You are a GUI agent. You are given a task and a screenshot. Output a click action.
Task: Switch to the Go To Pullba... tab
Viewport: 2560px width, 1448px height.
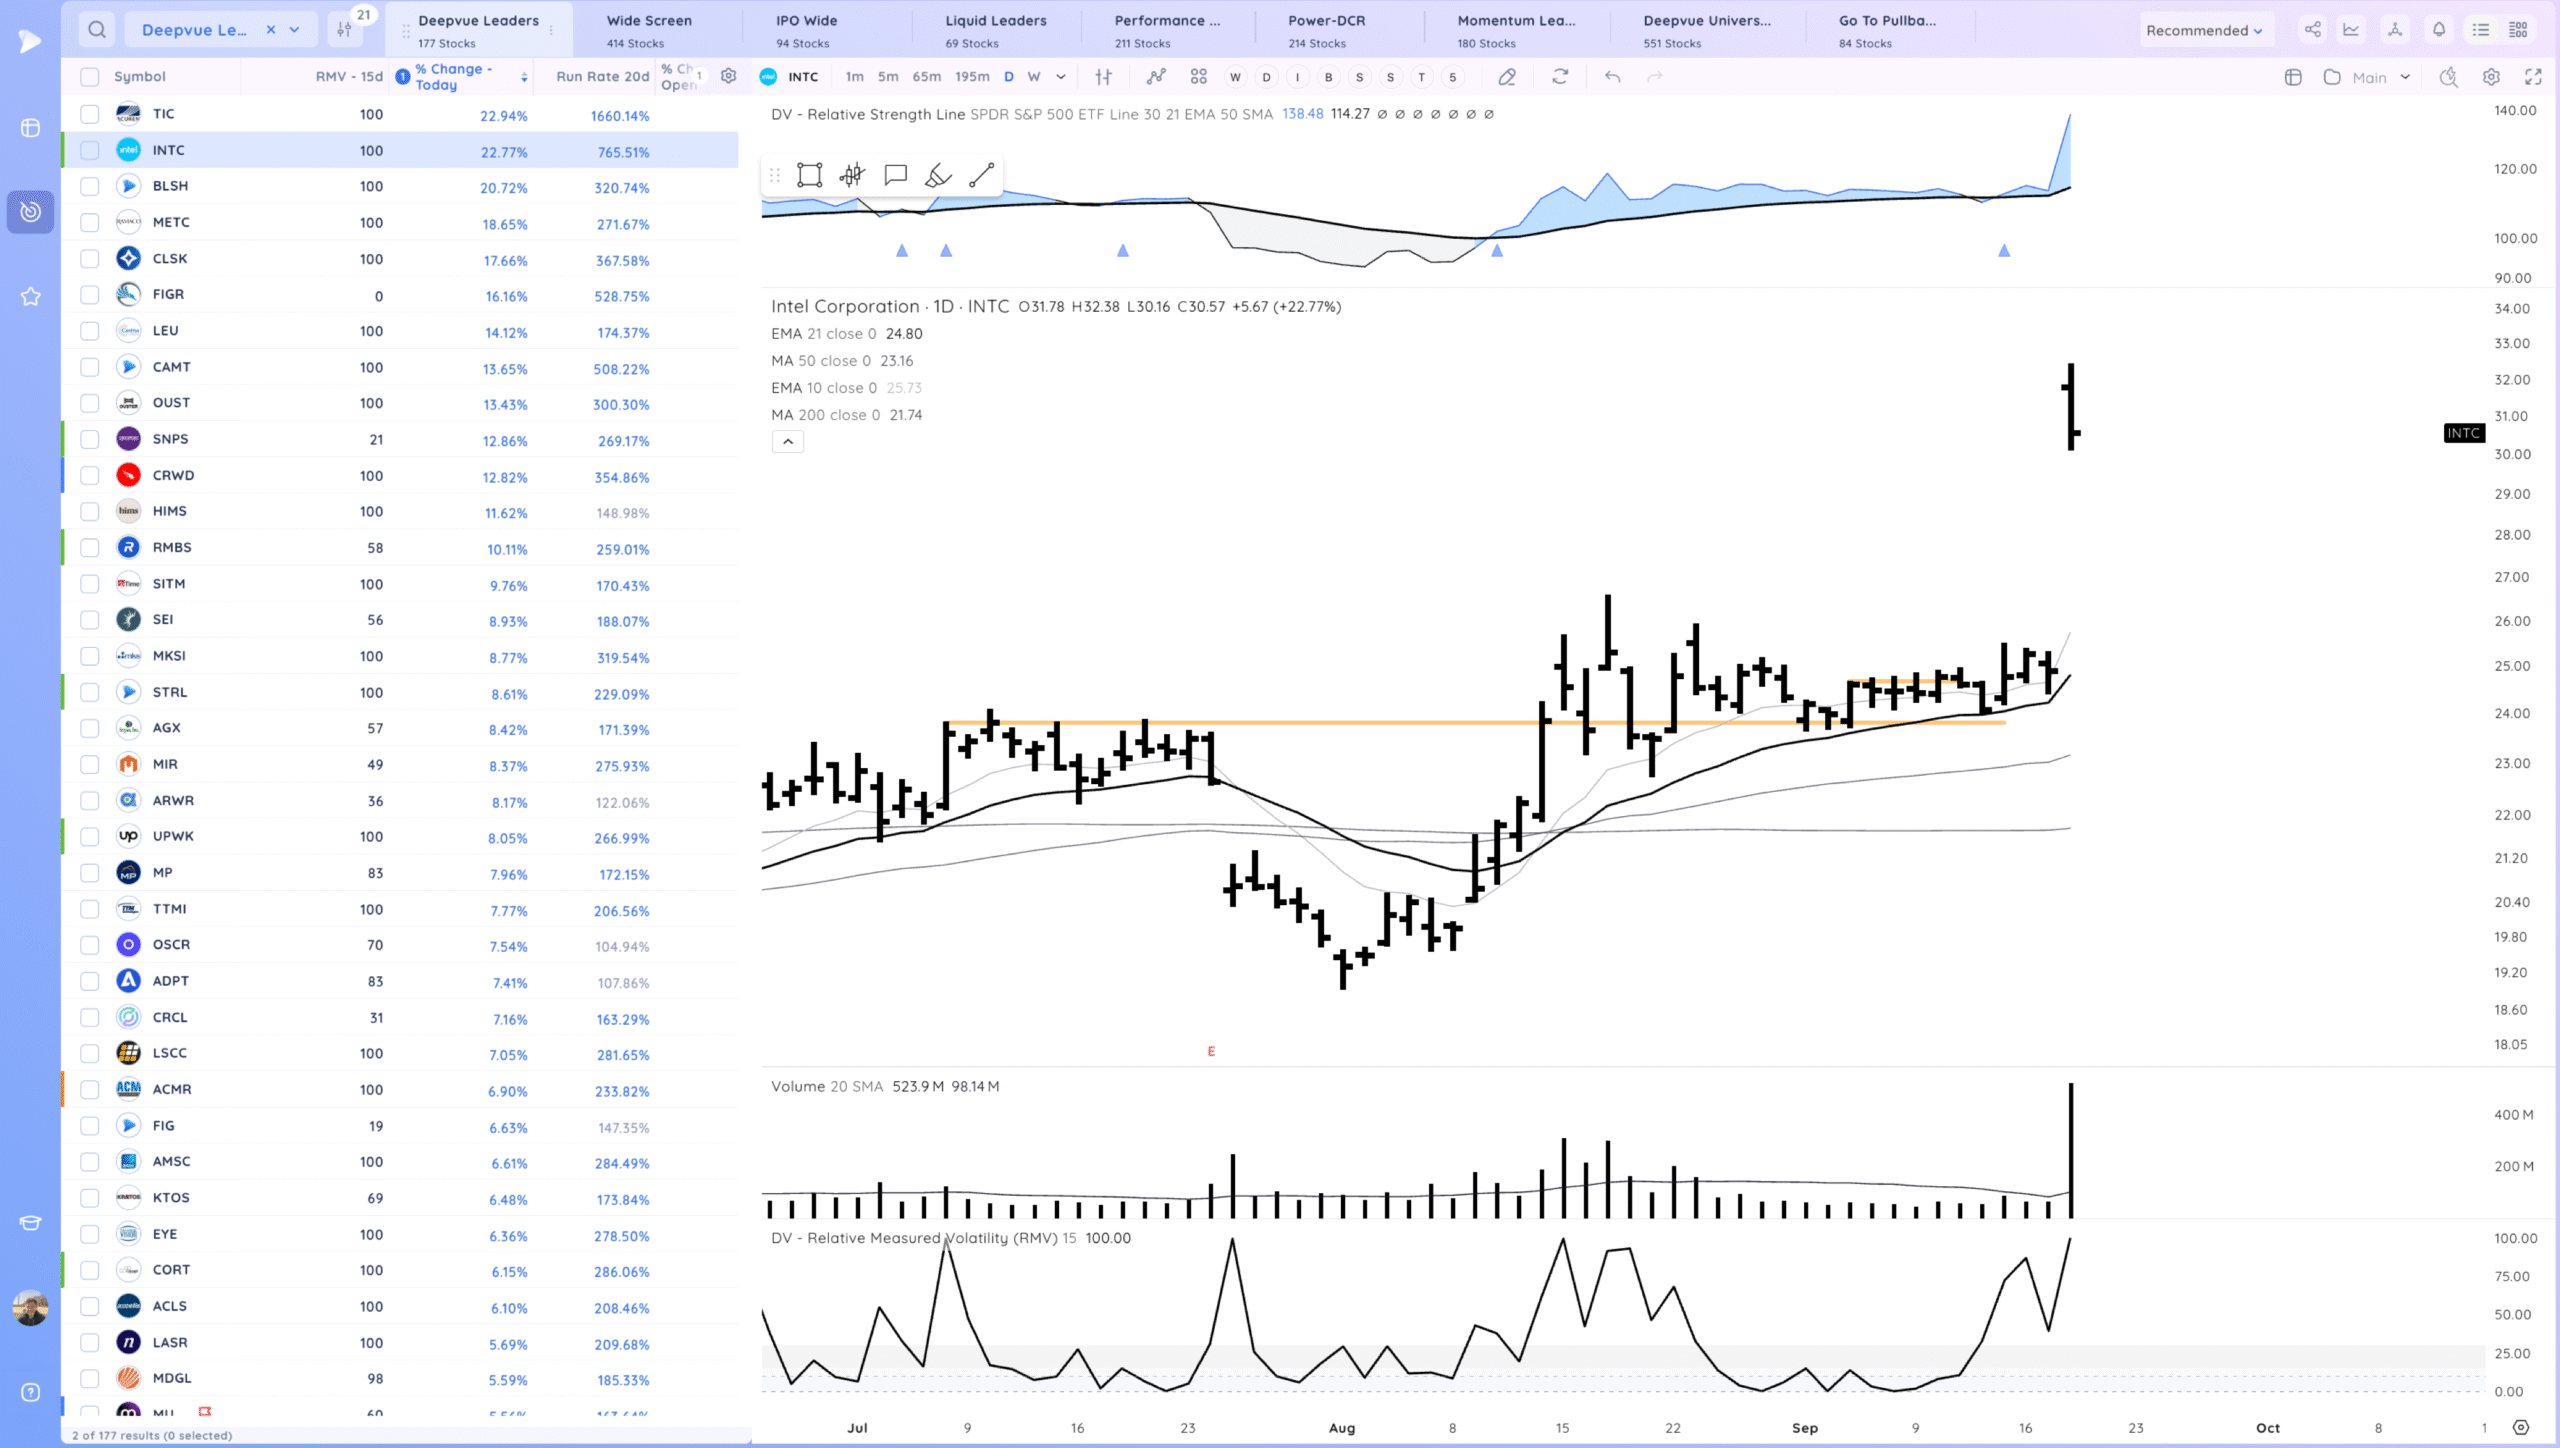[x=1887, y=30]
